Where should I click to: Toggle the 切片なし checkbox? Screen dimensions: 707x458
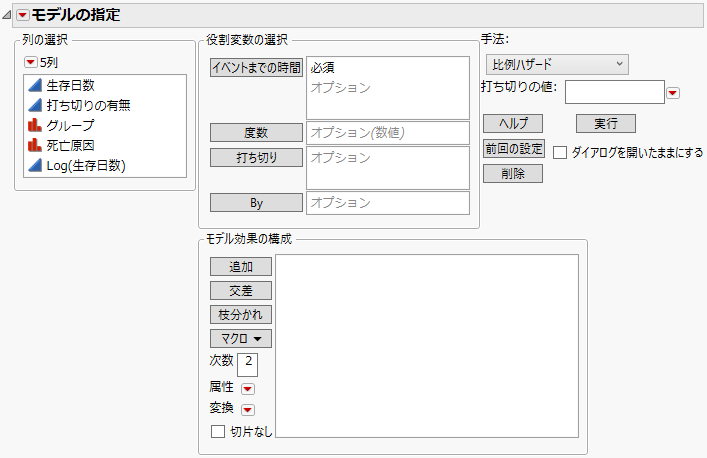pyautogui.click(x=217, y=431)
